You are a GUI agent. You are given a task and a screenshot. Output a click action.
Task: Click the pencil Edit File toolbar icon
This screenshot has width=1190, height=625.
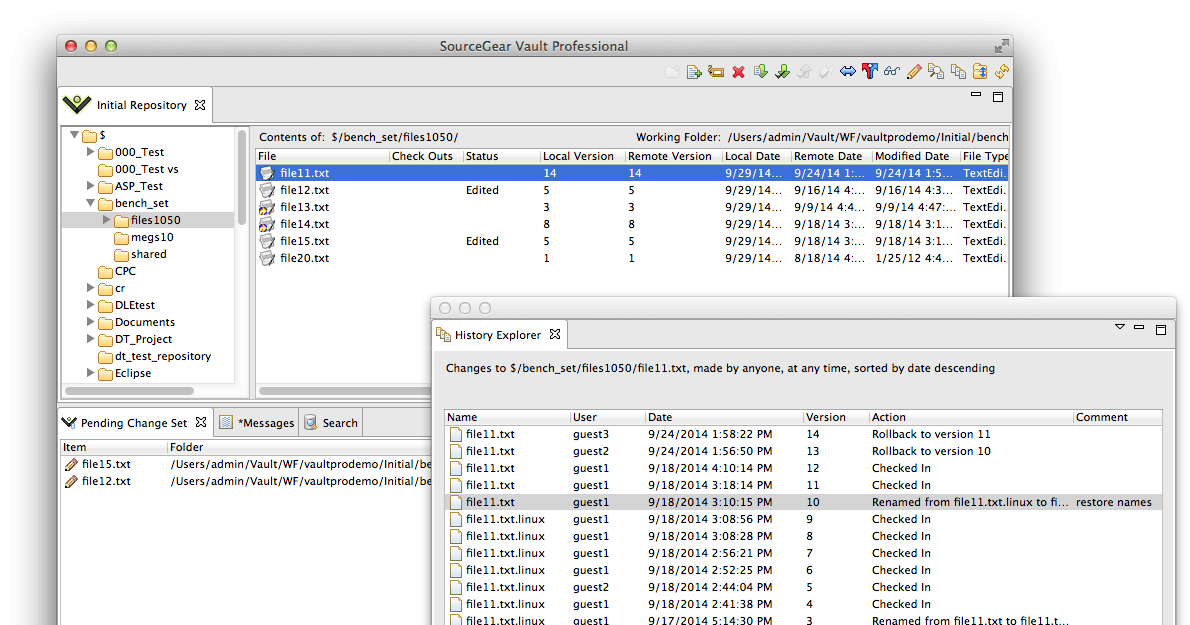tap(914, 71)
